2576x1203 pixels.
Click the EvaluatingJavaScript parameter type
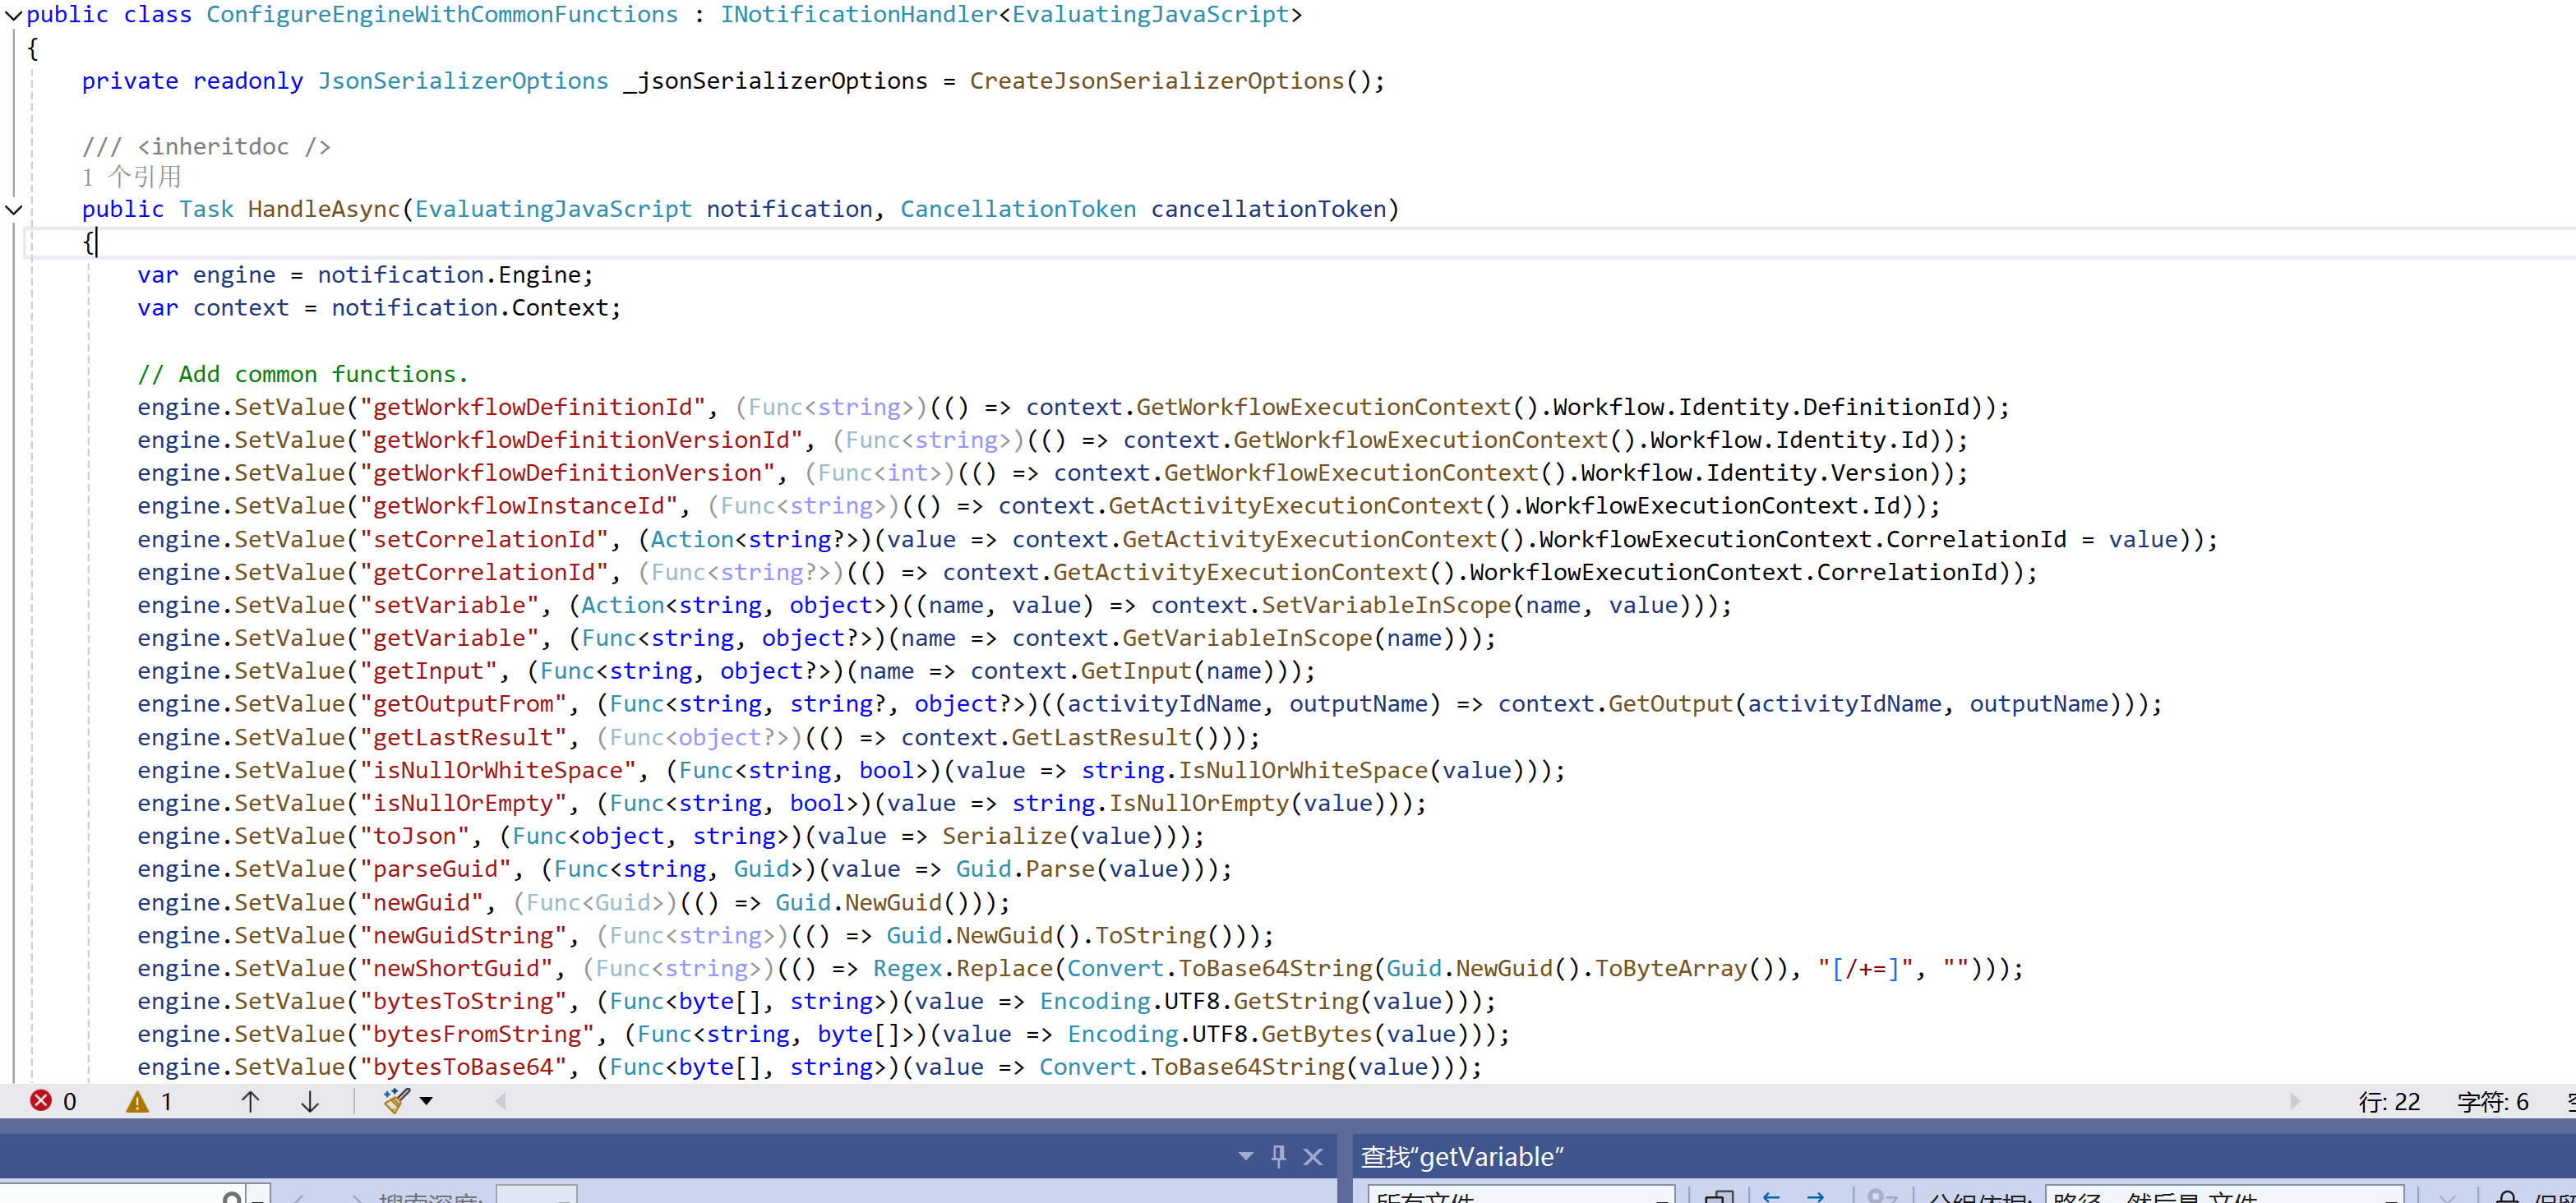553,209
